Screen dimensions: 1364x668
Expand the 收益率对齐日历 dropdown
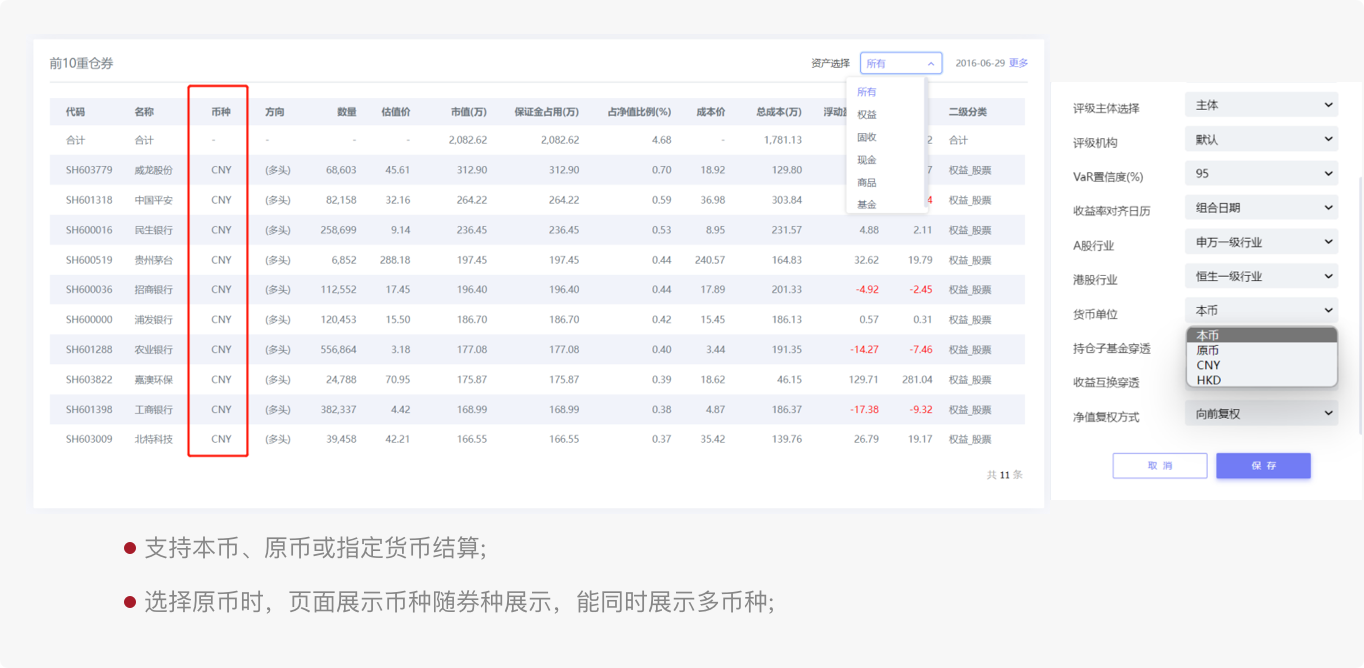[1261, 208]
